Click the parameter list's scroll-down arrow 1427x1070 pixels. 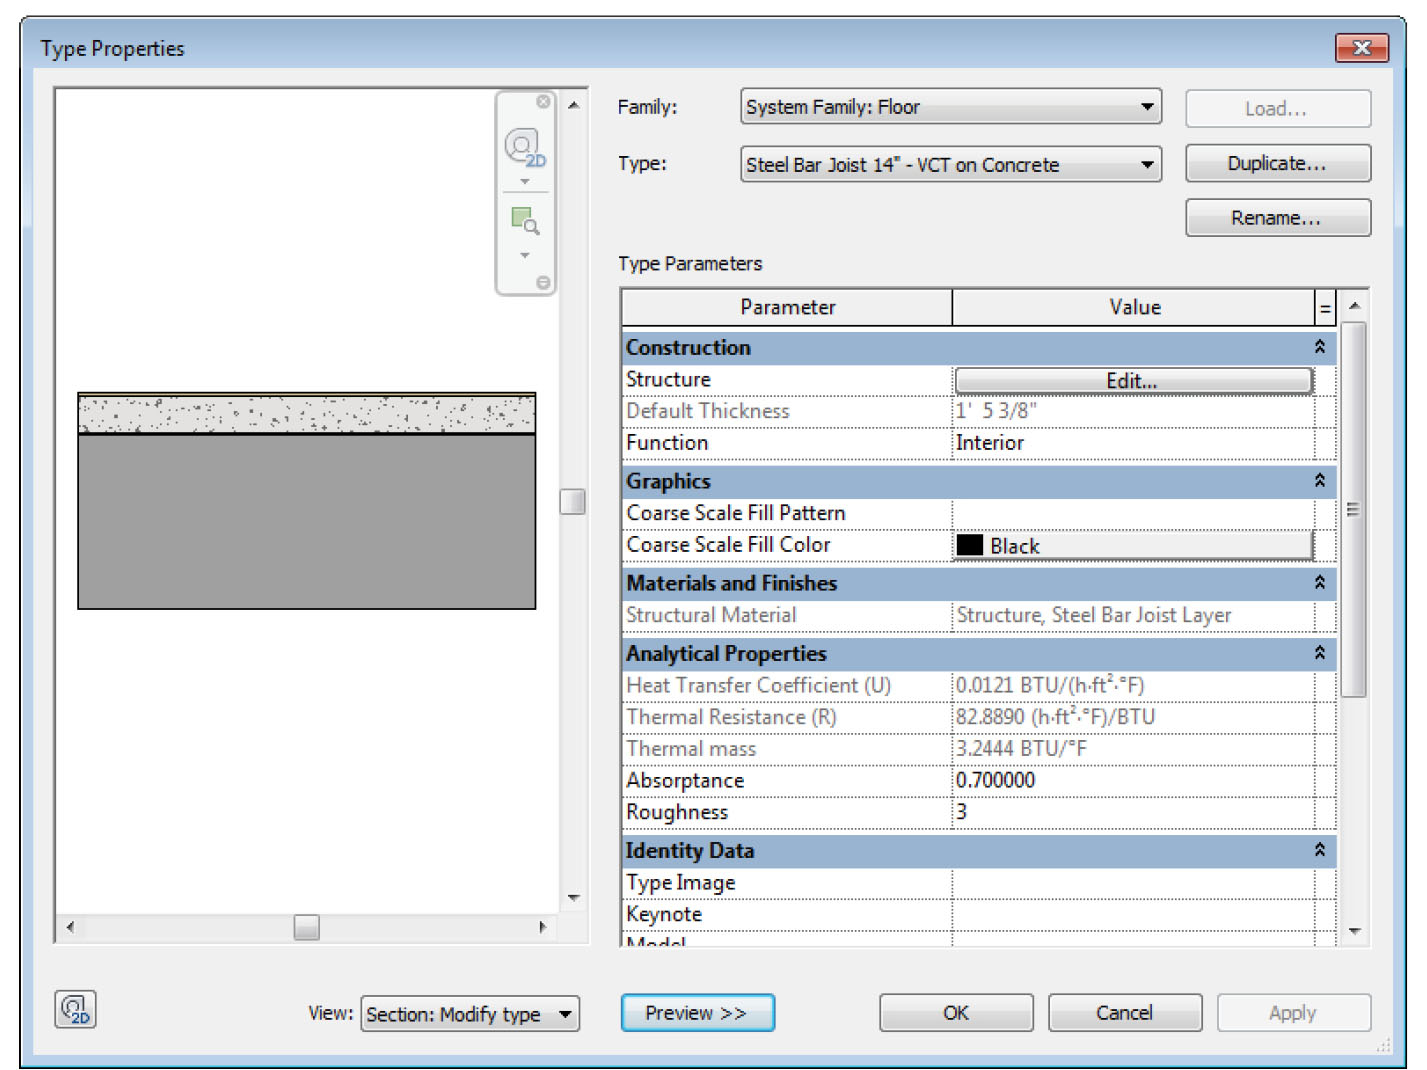pos(1355,931)
